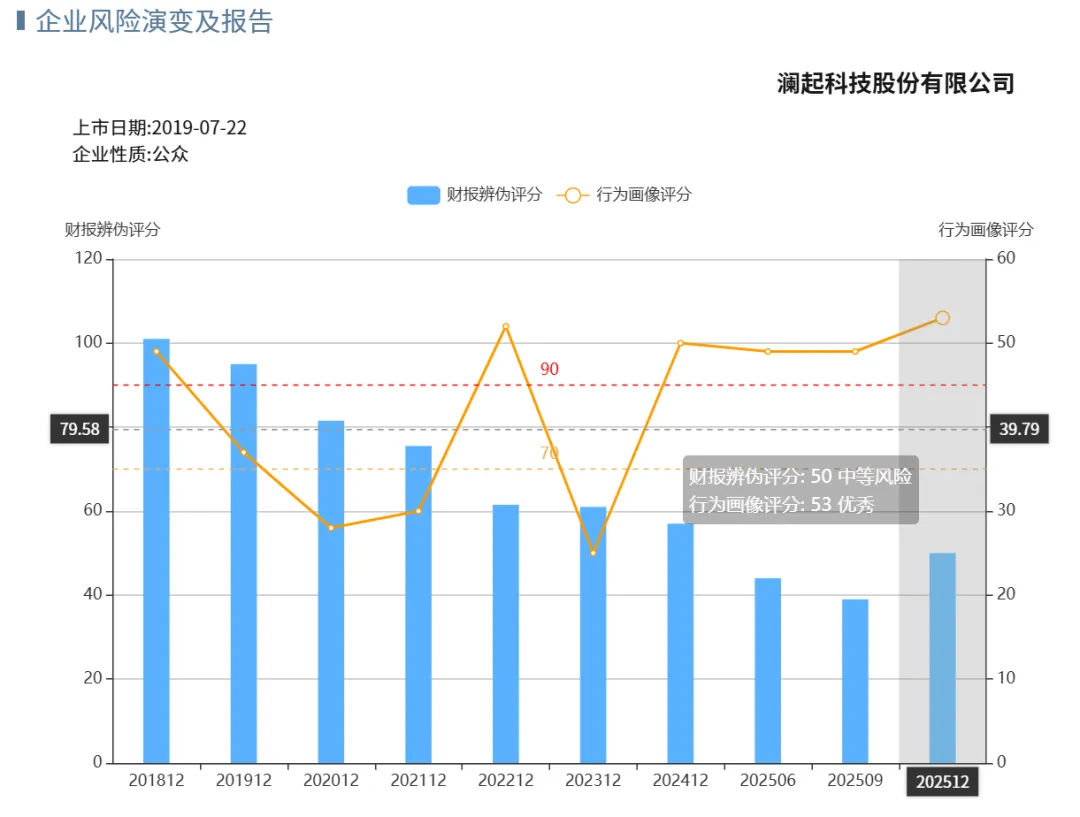Select the 202212 blue bar
This screenshot has width=1080, height=817.
tap(506, 634)
